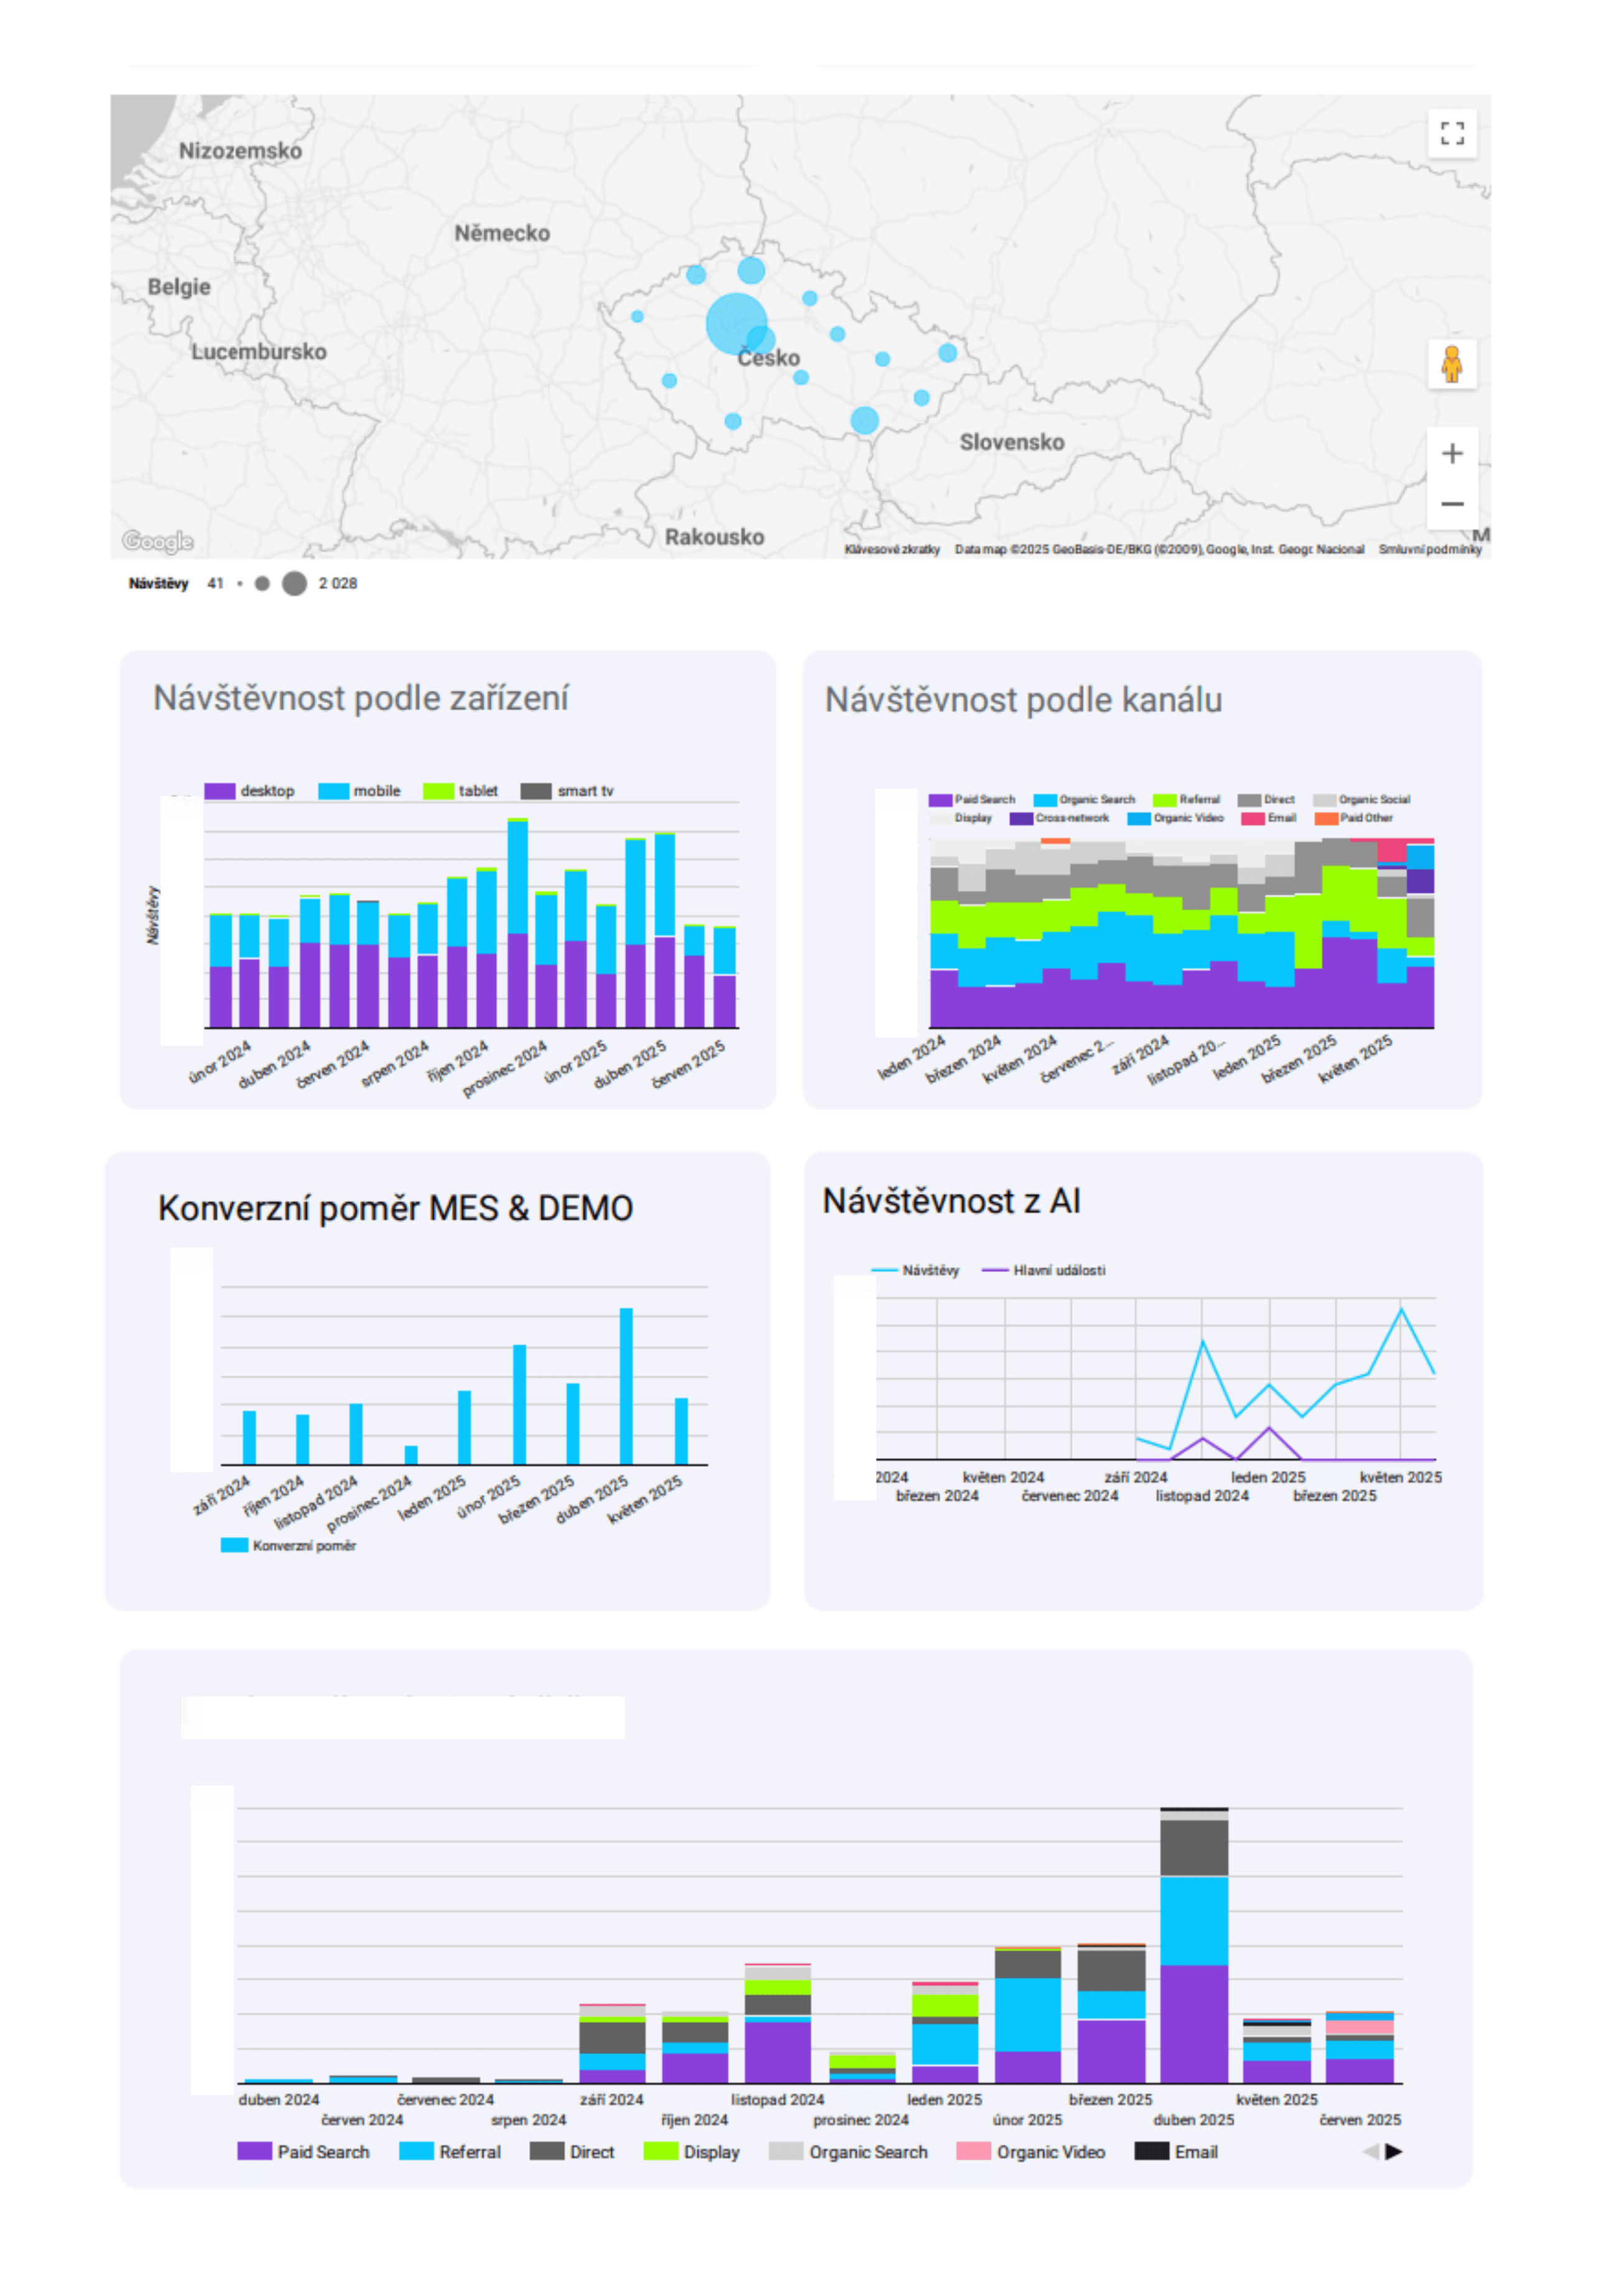Zoom in with the map plus button

tap(1451, 453)
